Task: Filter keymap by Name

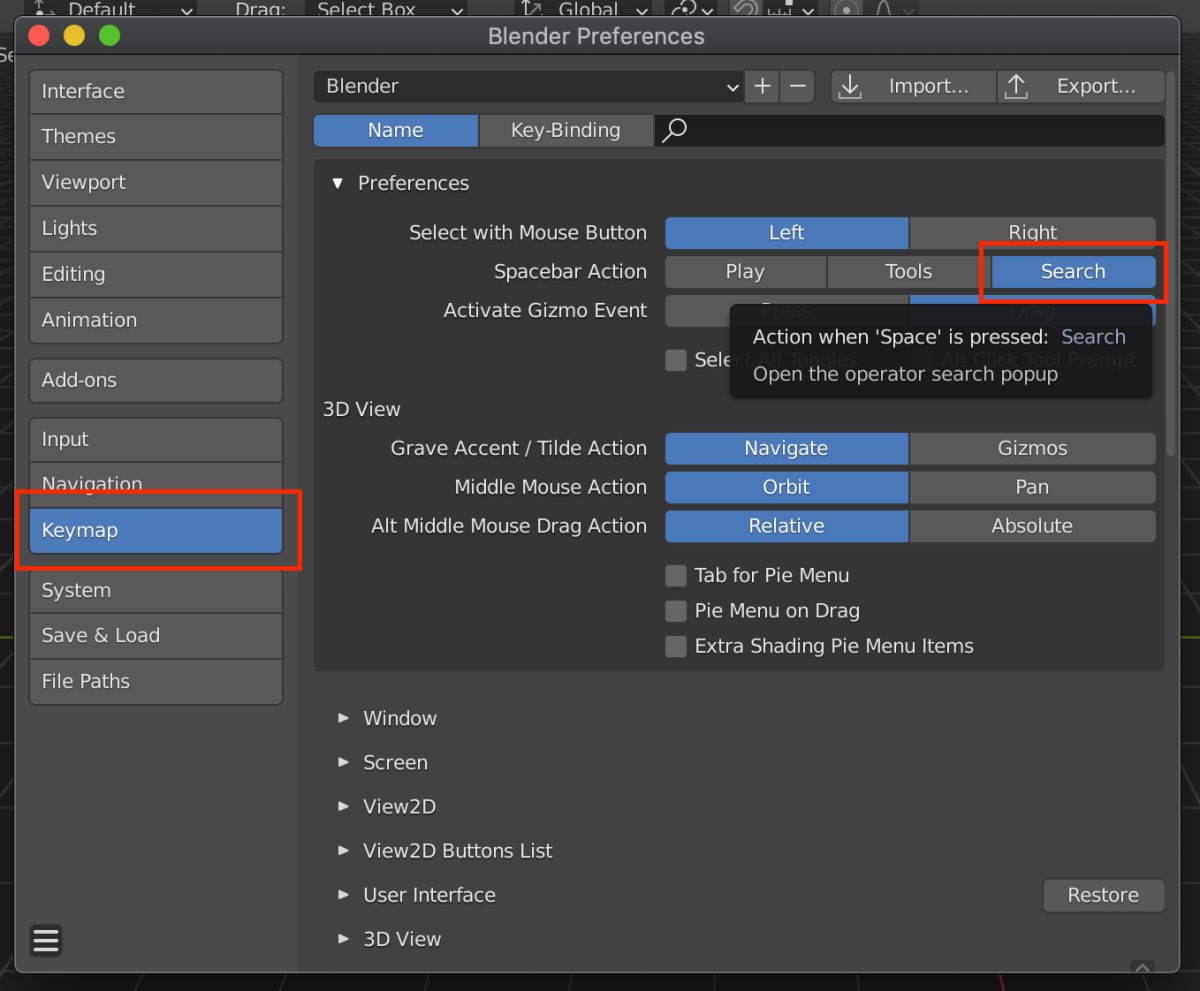Action: (x=395, y=130)
